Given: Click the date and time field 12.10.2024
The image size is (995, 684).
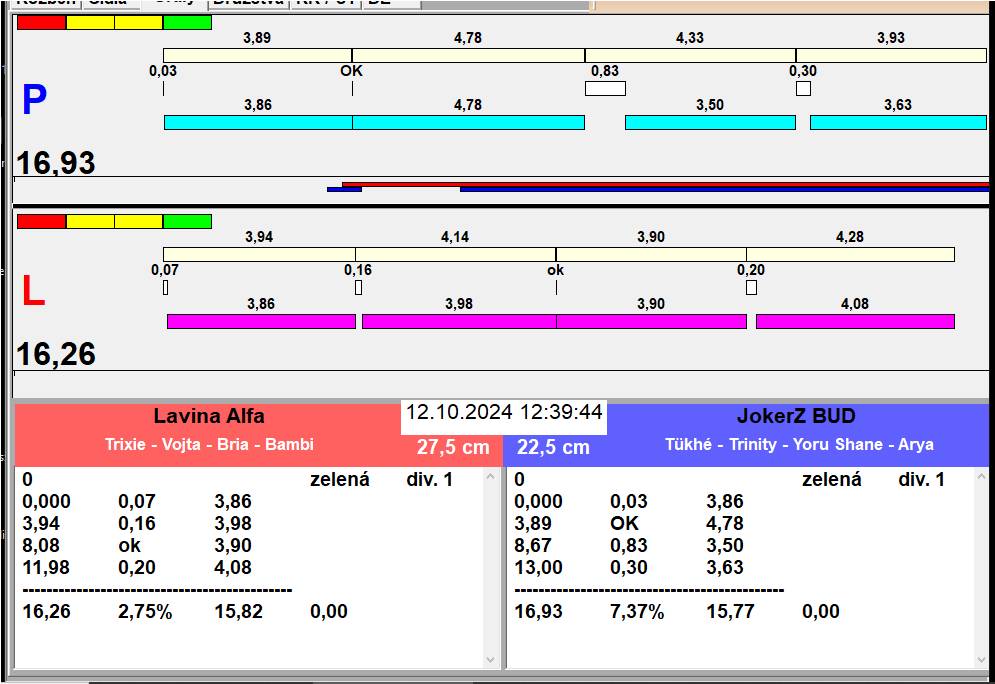Looking at the screenshot, I should coord(504,412).
